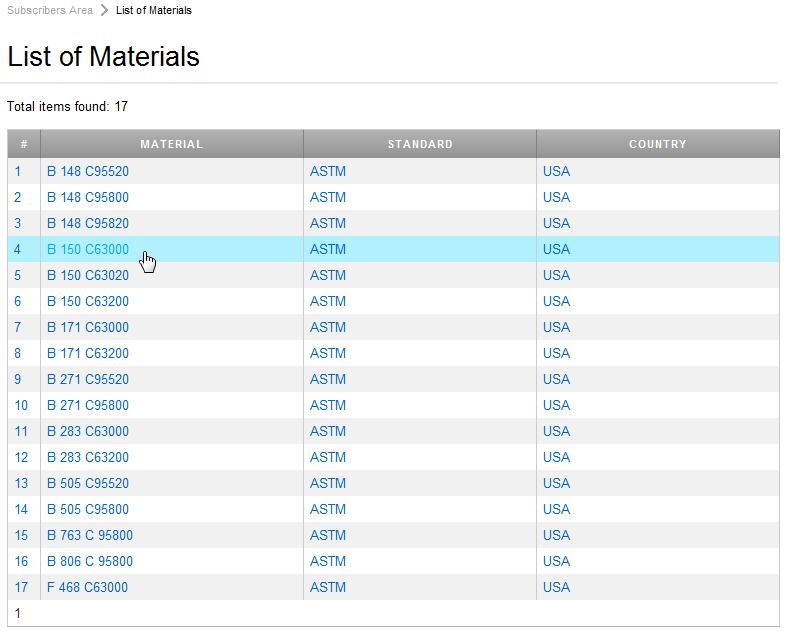Open the F 468 C63000 material
787x639 pixels.
tap(88, 587)
